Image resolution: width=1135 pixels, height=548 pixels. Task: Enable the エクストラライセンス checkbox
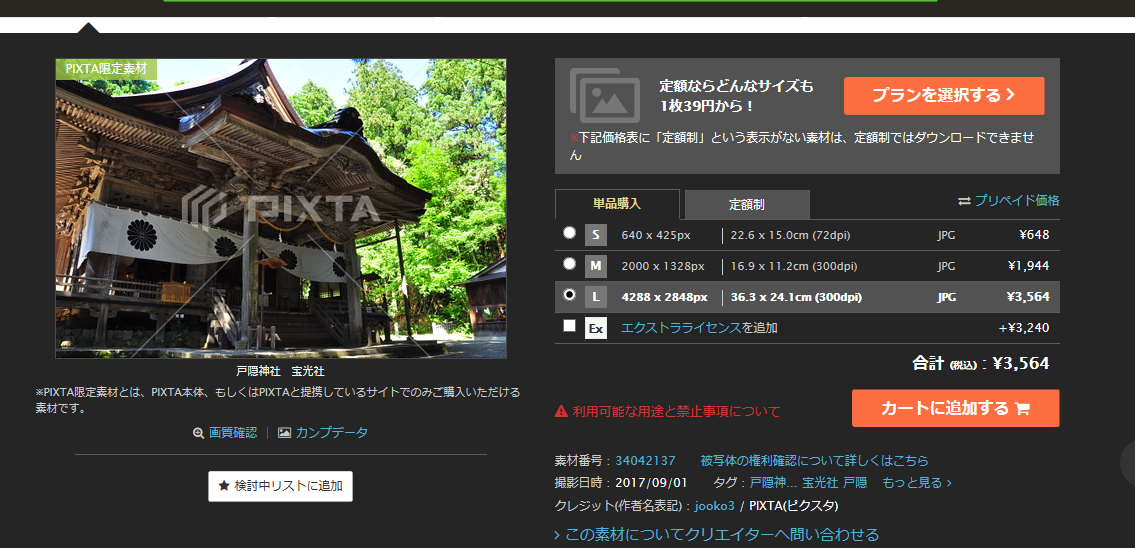[x=569, y=326]
